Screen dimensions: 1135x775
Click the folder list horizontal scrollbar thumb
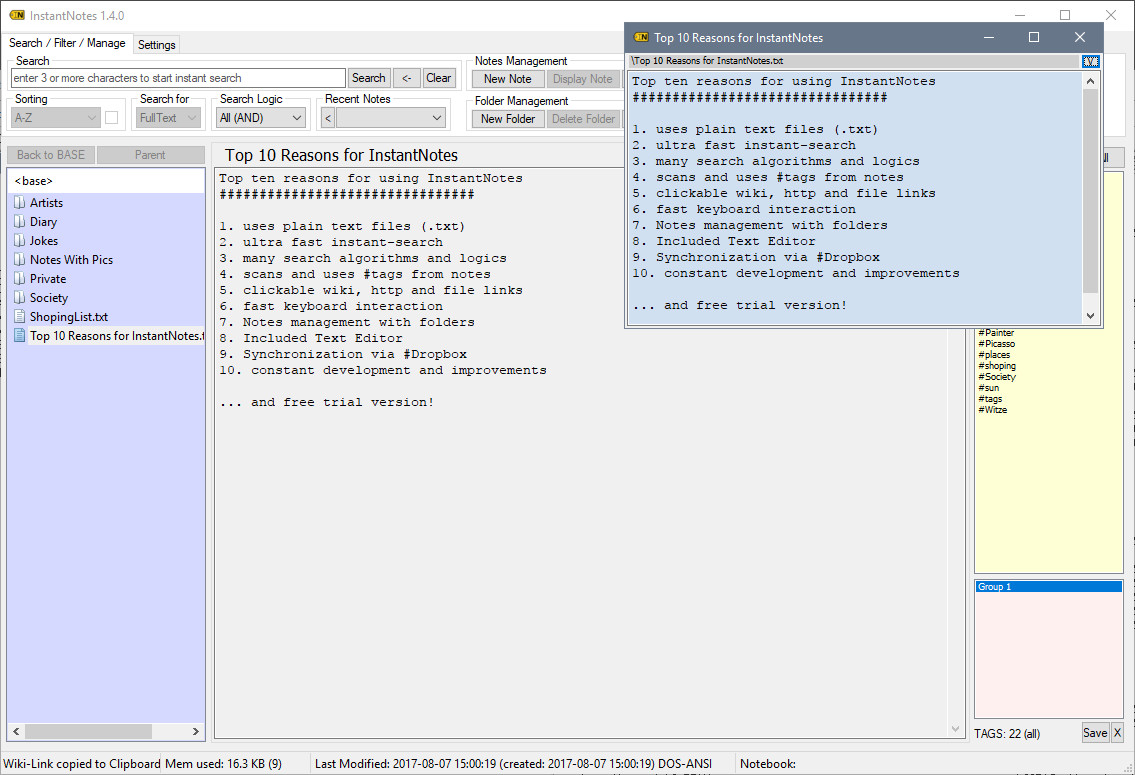point(88,732)
